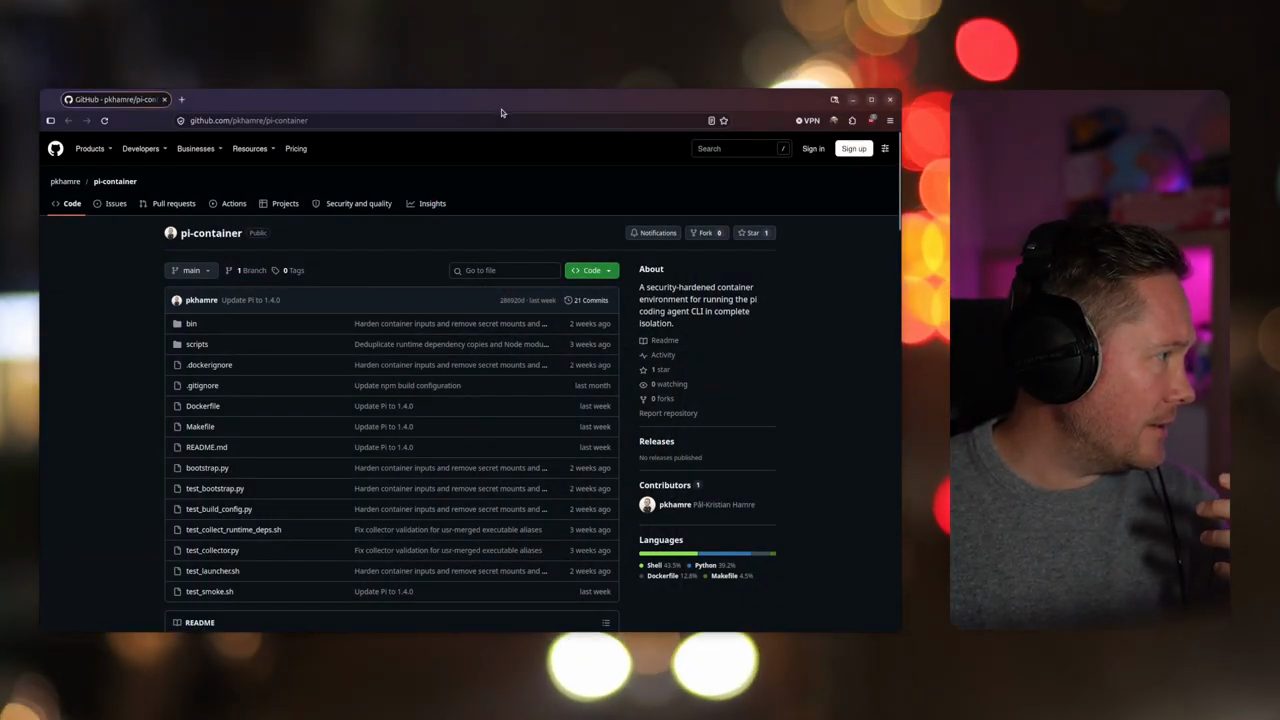Open the reader view icon in address bar

click(x=711, y=120)
